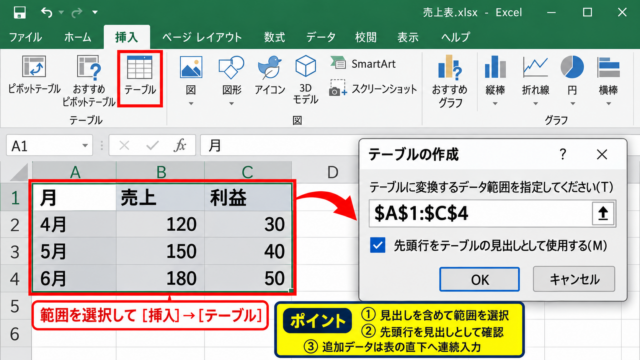This screenshot has height=360, width=640.
Task: Switch to the ホーム tab
Action: coord(78,38)
